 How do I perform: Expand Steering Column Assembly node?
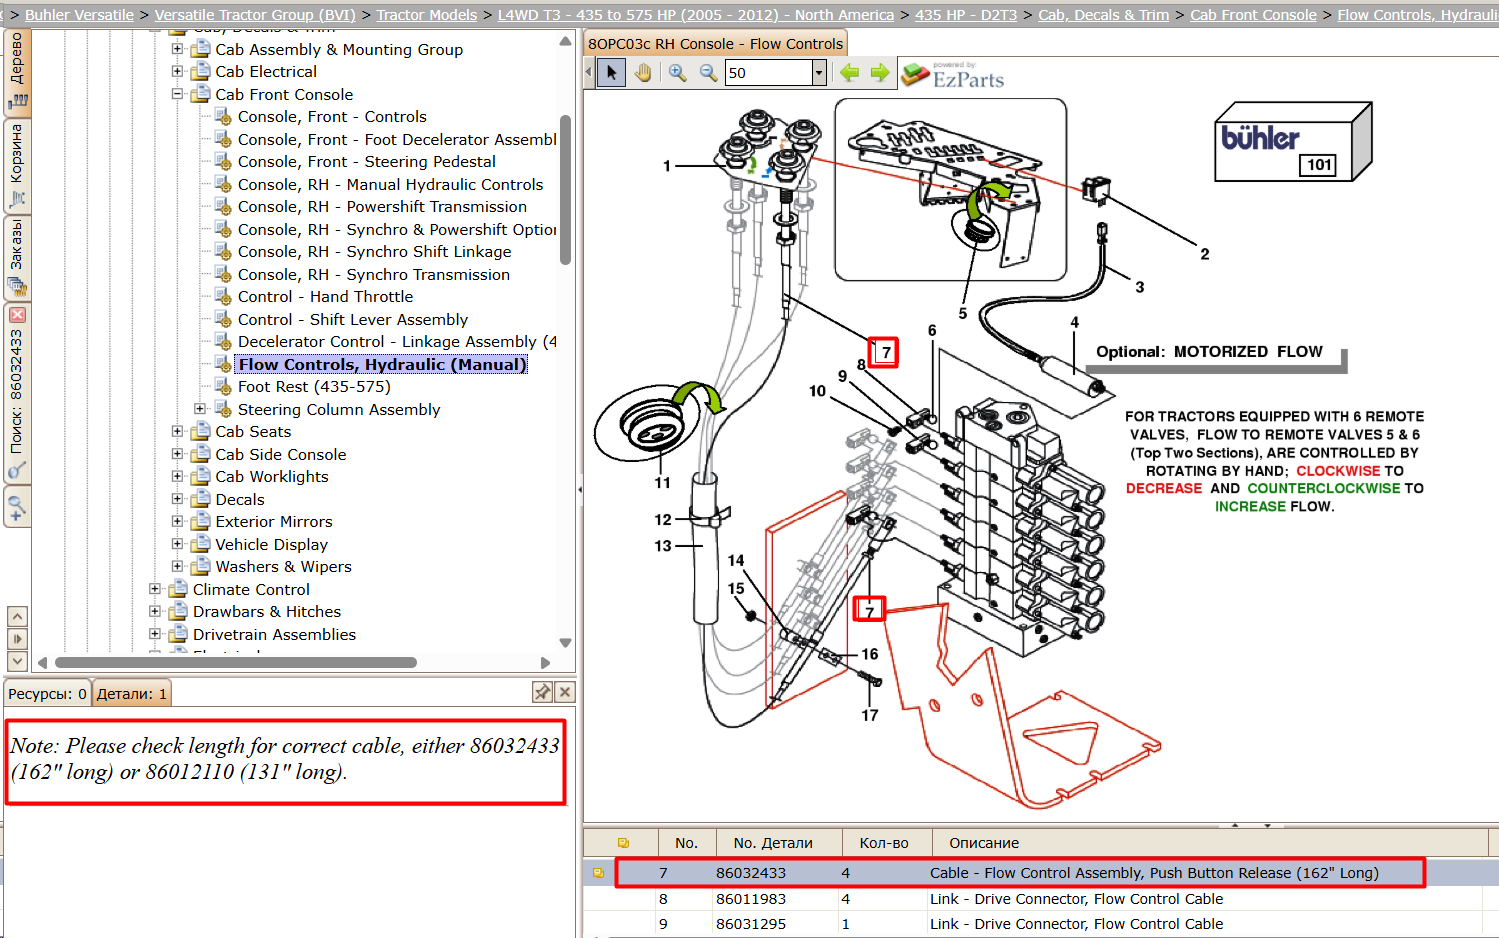[x=200, y=409]
